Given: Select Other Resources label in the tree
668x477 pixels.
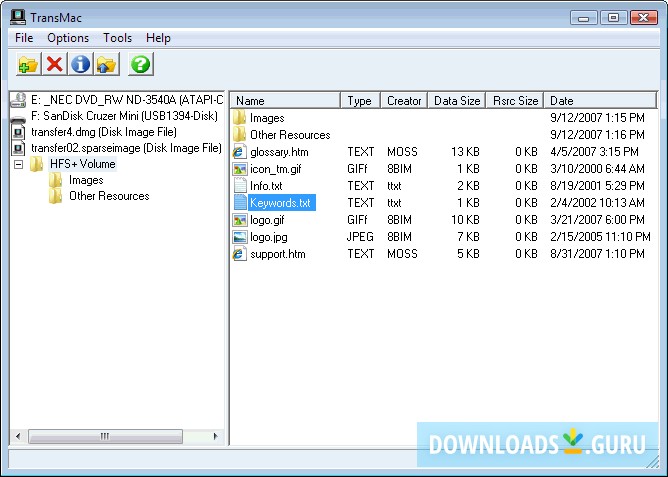Looking at the screenshot, I should (109, 196).
